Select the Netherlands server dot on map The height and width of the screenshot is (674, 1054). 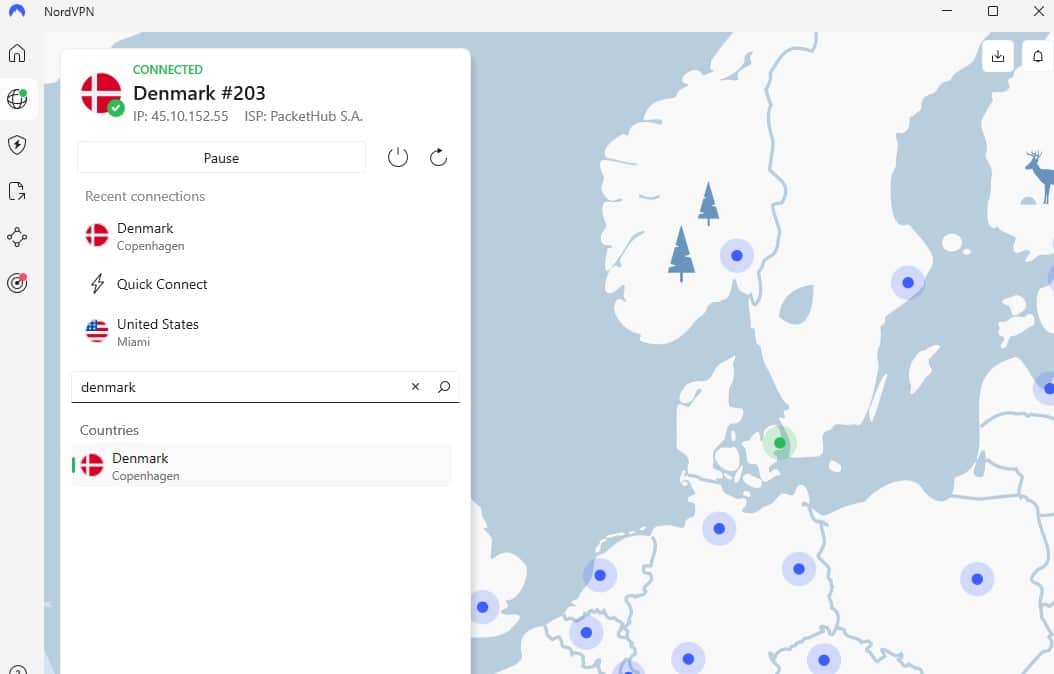coord(600,575)
